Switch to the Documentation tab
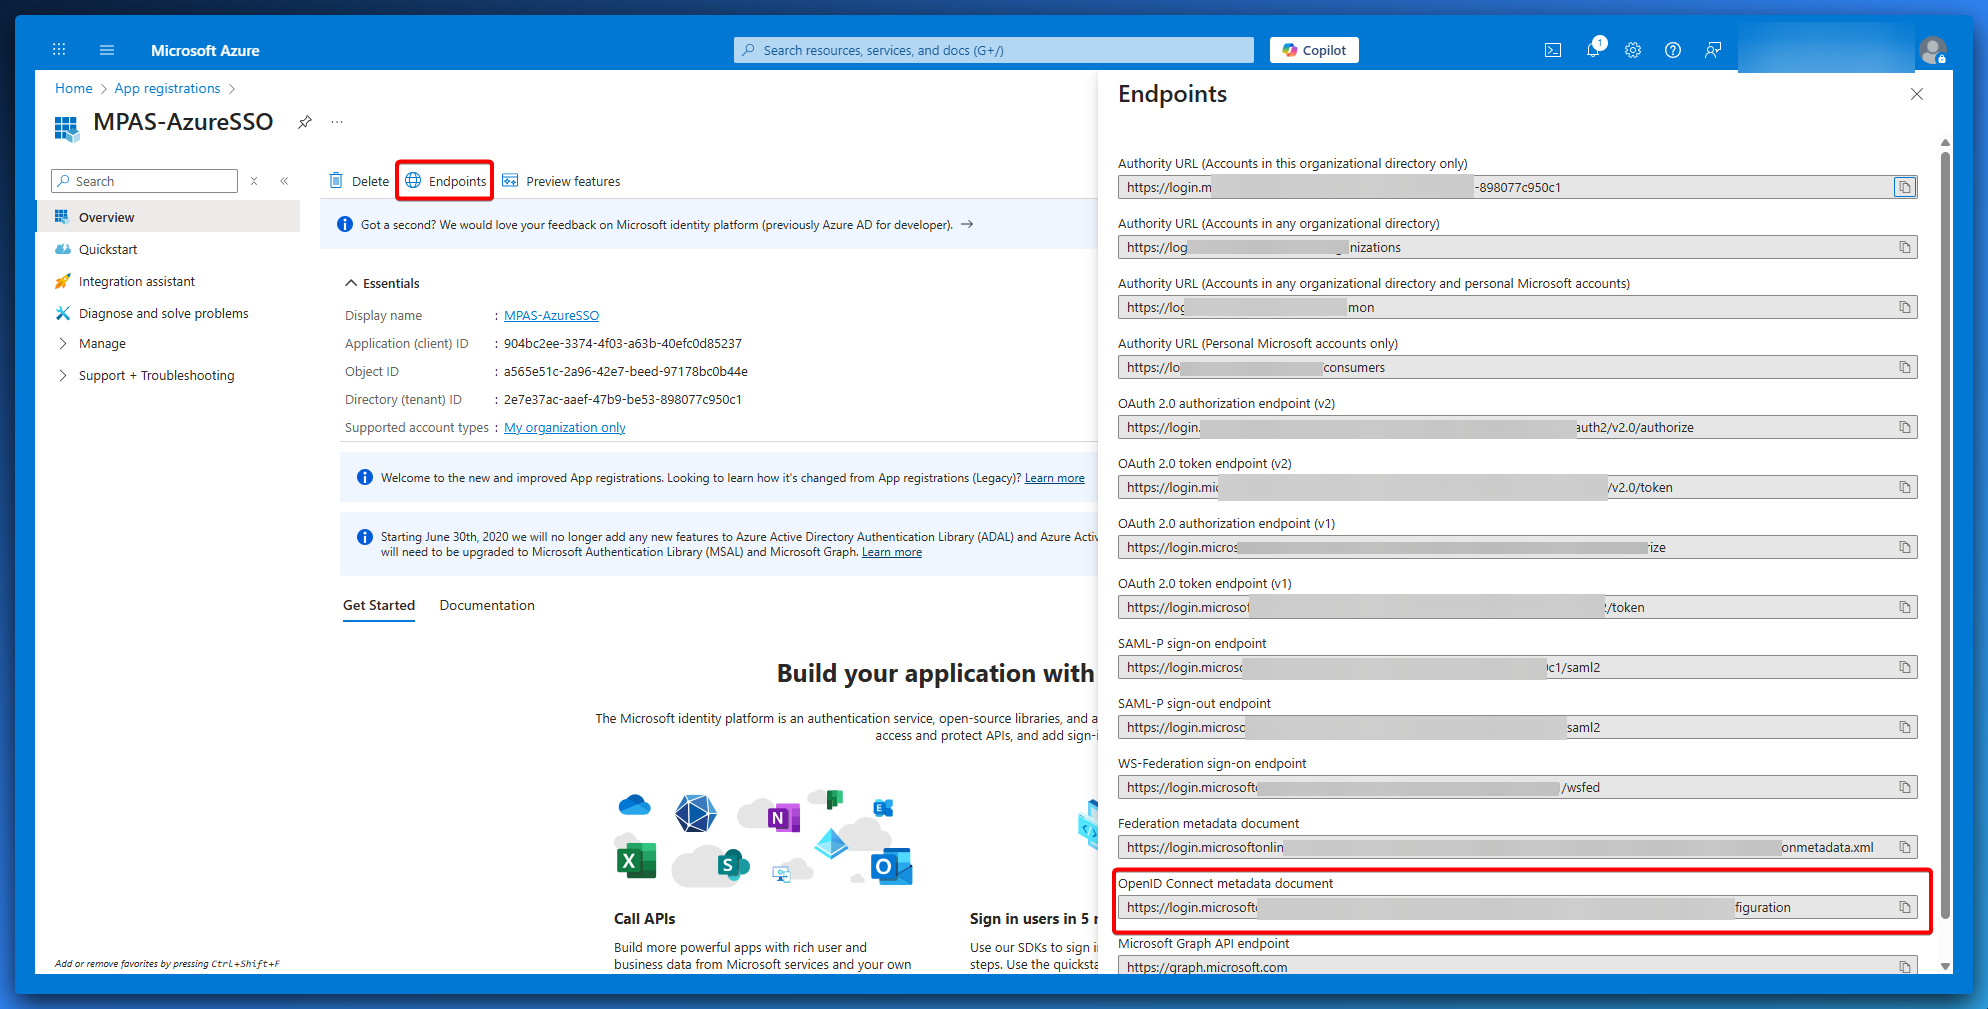The height and width of the screenshot is (1009, 1988). click(x=487, y=605)
